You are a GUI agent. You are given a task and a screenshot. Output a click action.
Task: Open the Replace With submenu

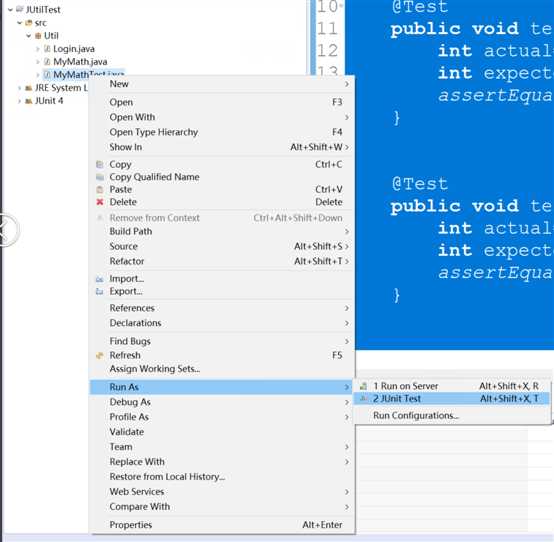222,462
